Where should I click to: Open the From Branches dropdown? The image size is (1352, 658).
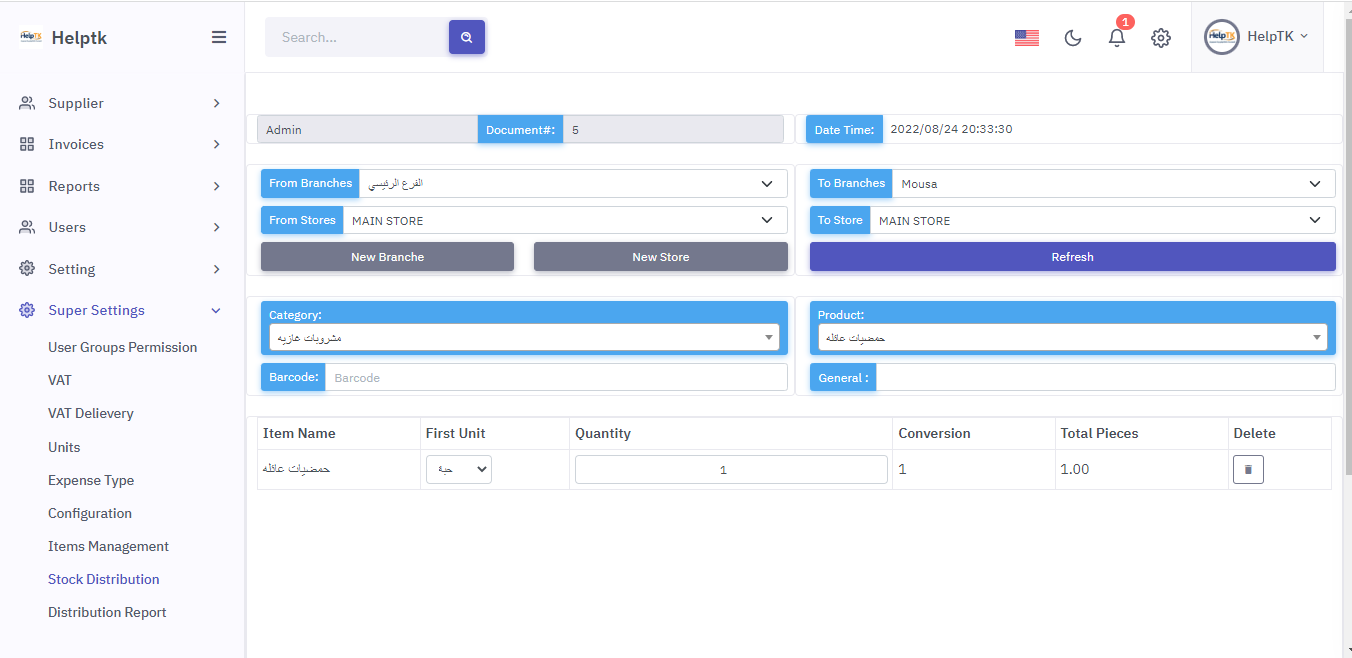tap(573, 184)
